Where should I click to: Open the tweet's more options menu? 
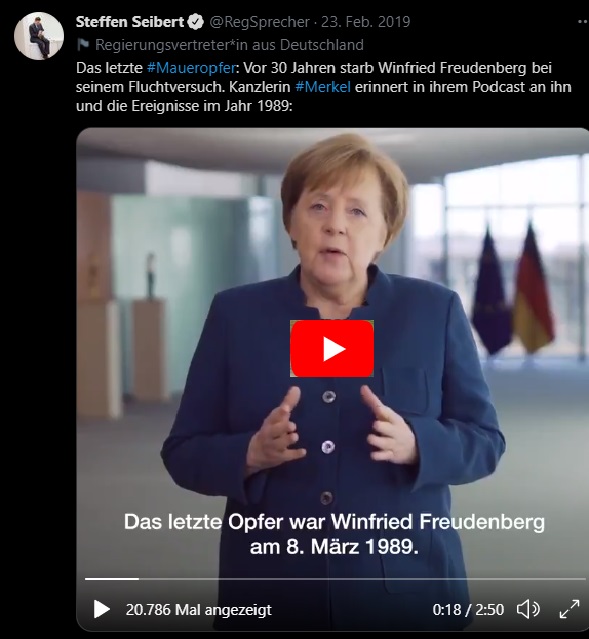pyautogui.click(x=583, y=22)
